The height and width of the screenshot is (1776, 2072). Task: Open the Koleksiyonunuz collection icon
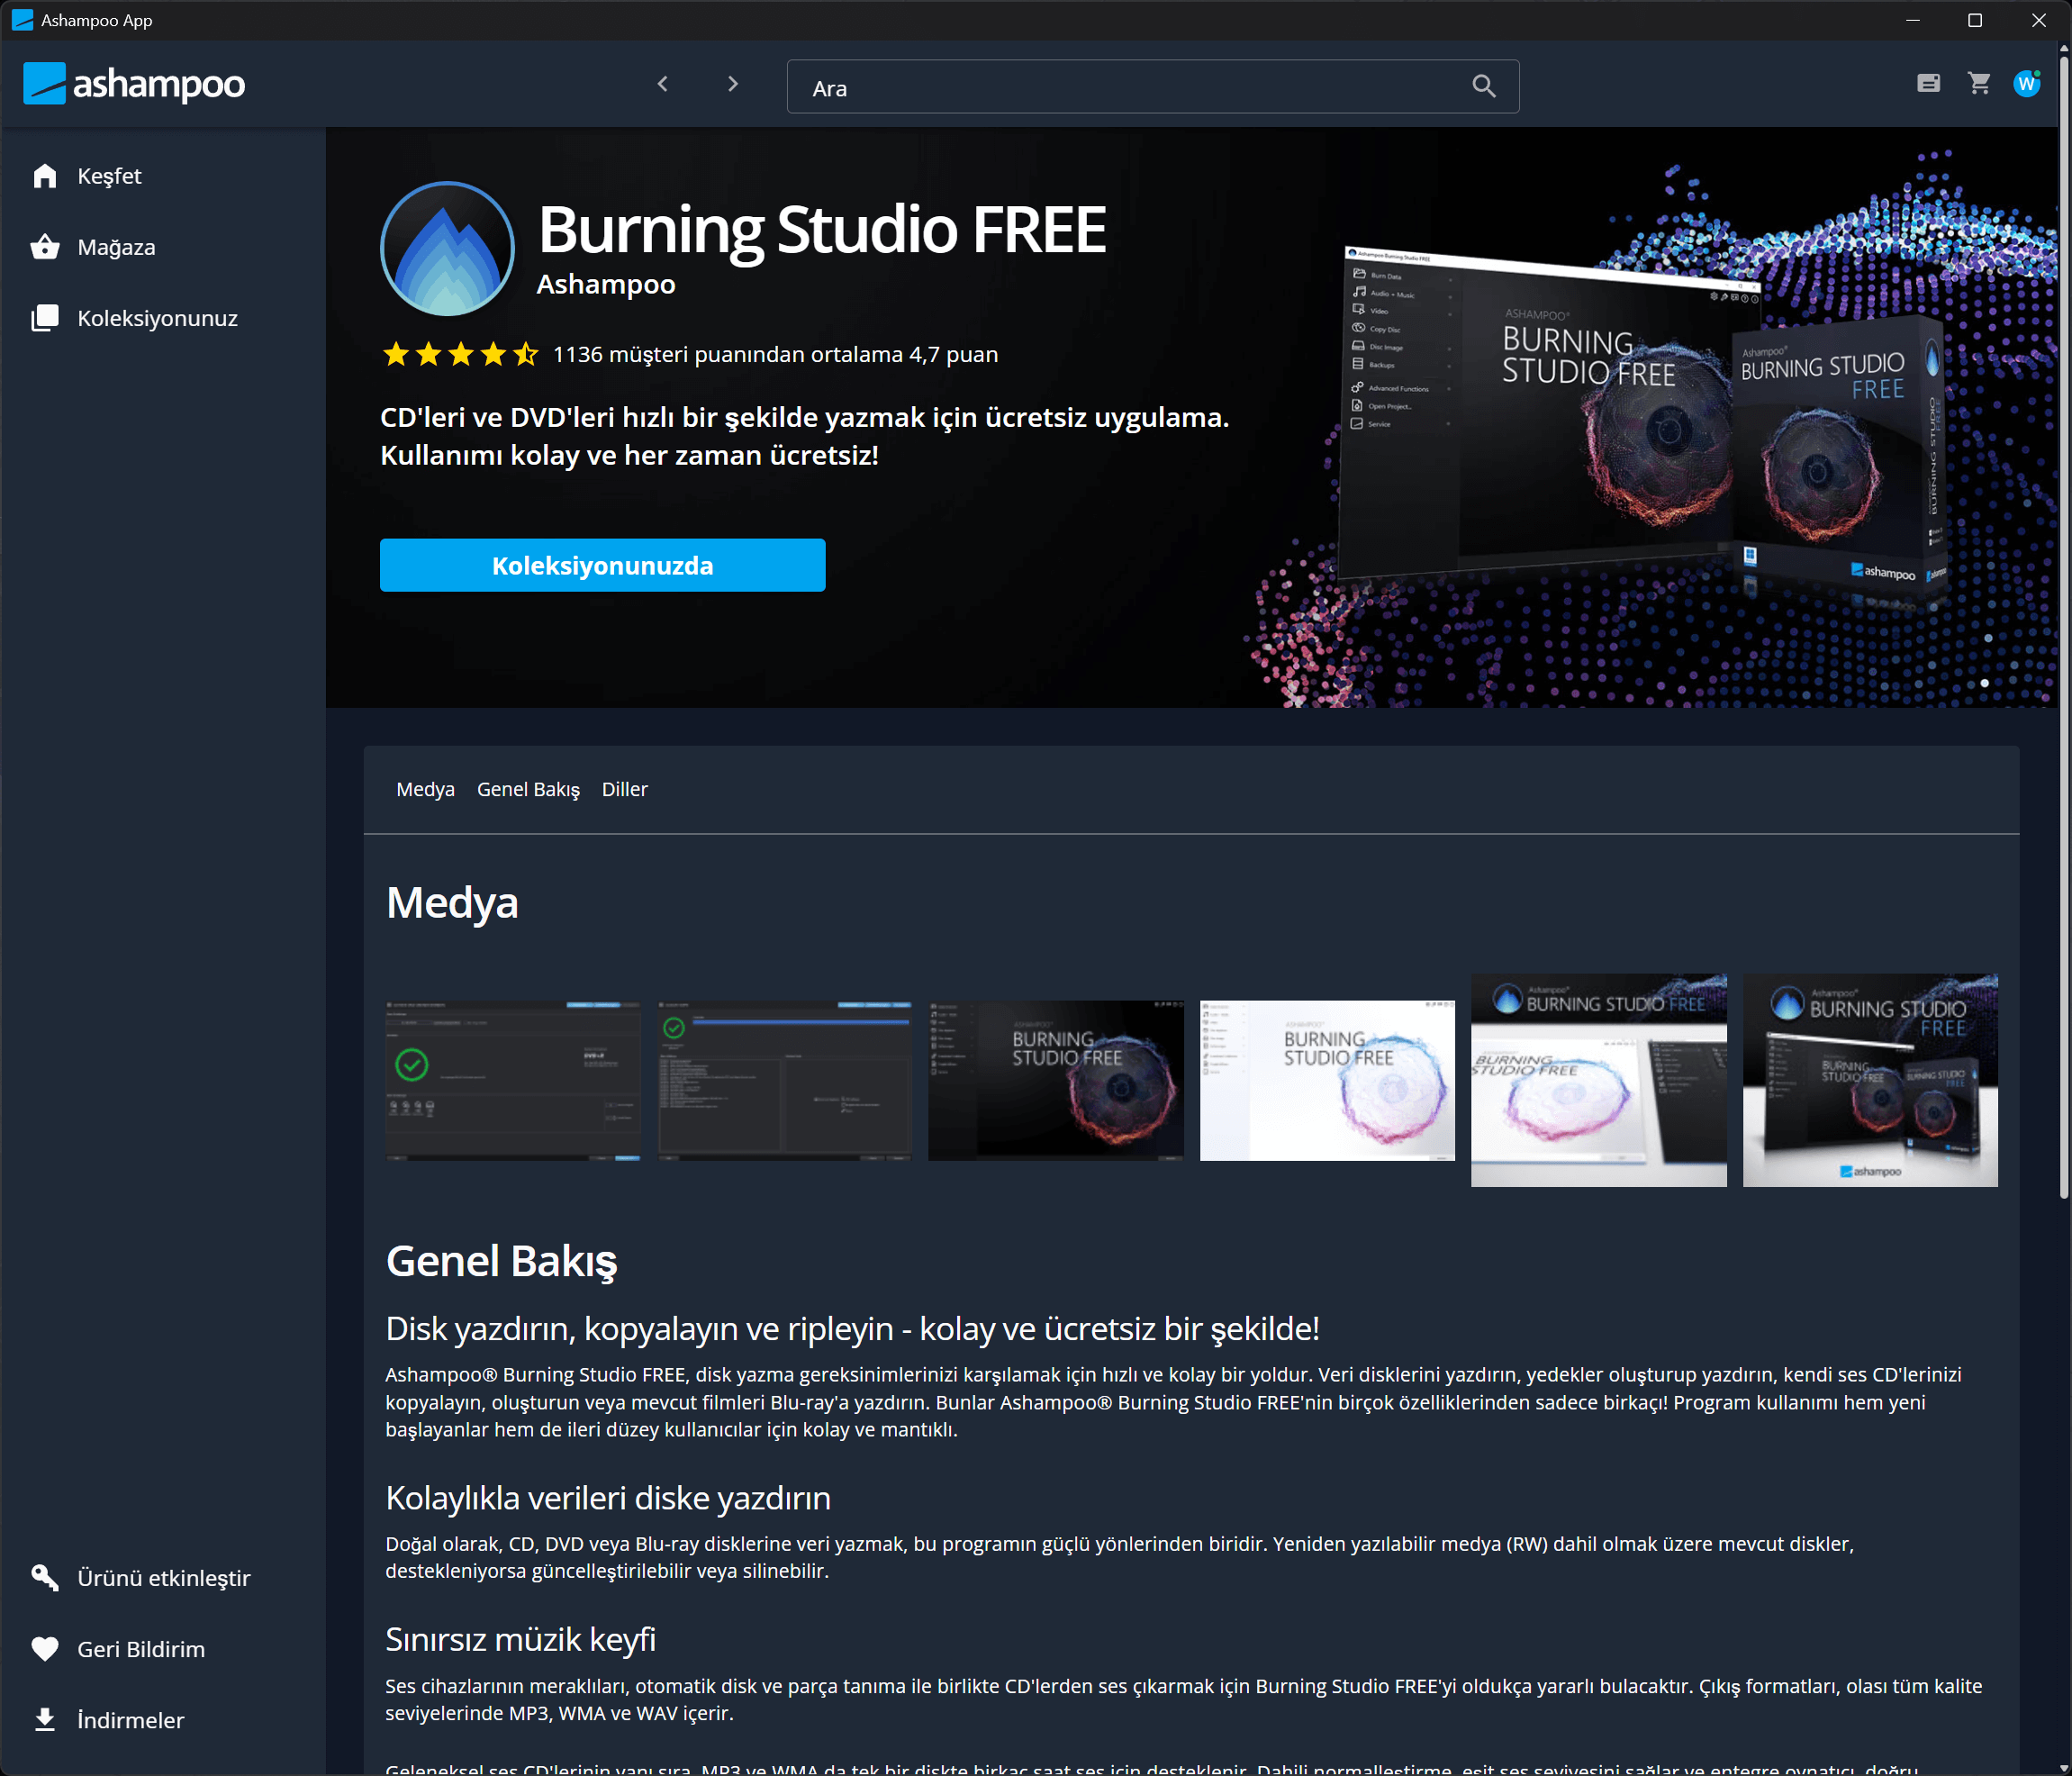pos(45,318)
